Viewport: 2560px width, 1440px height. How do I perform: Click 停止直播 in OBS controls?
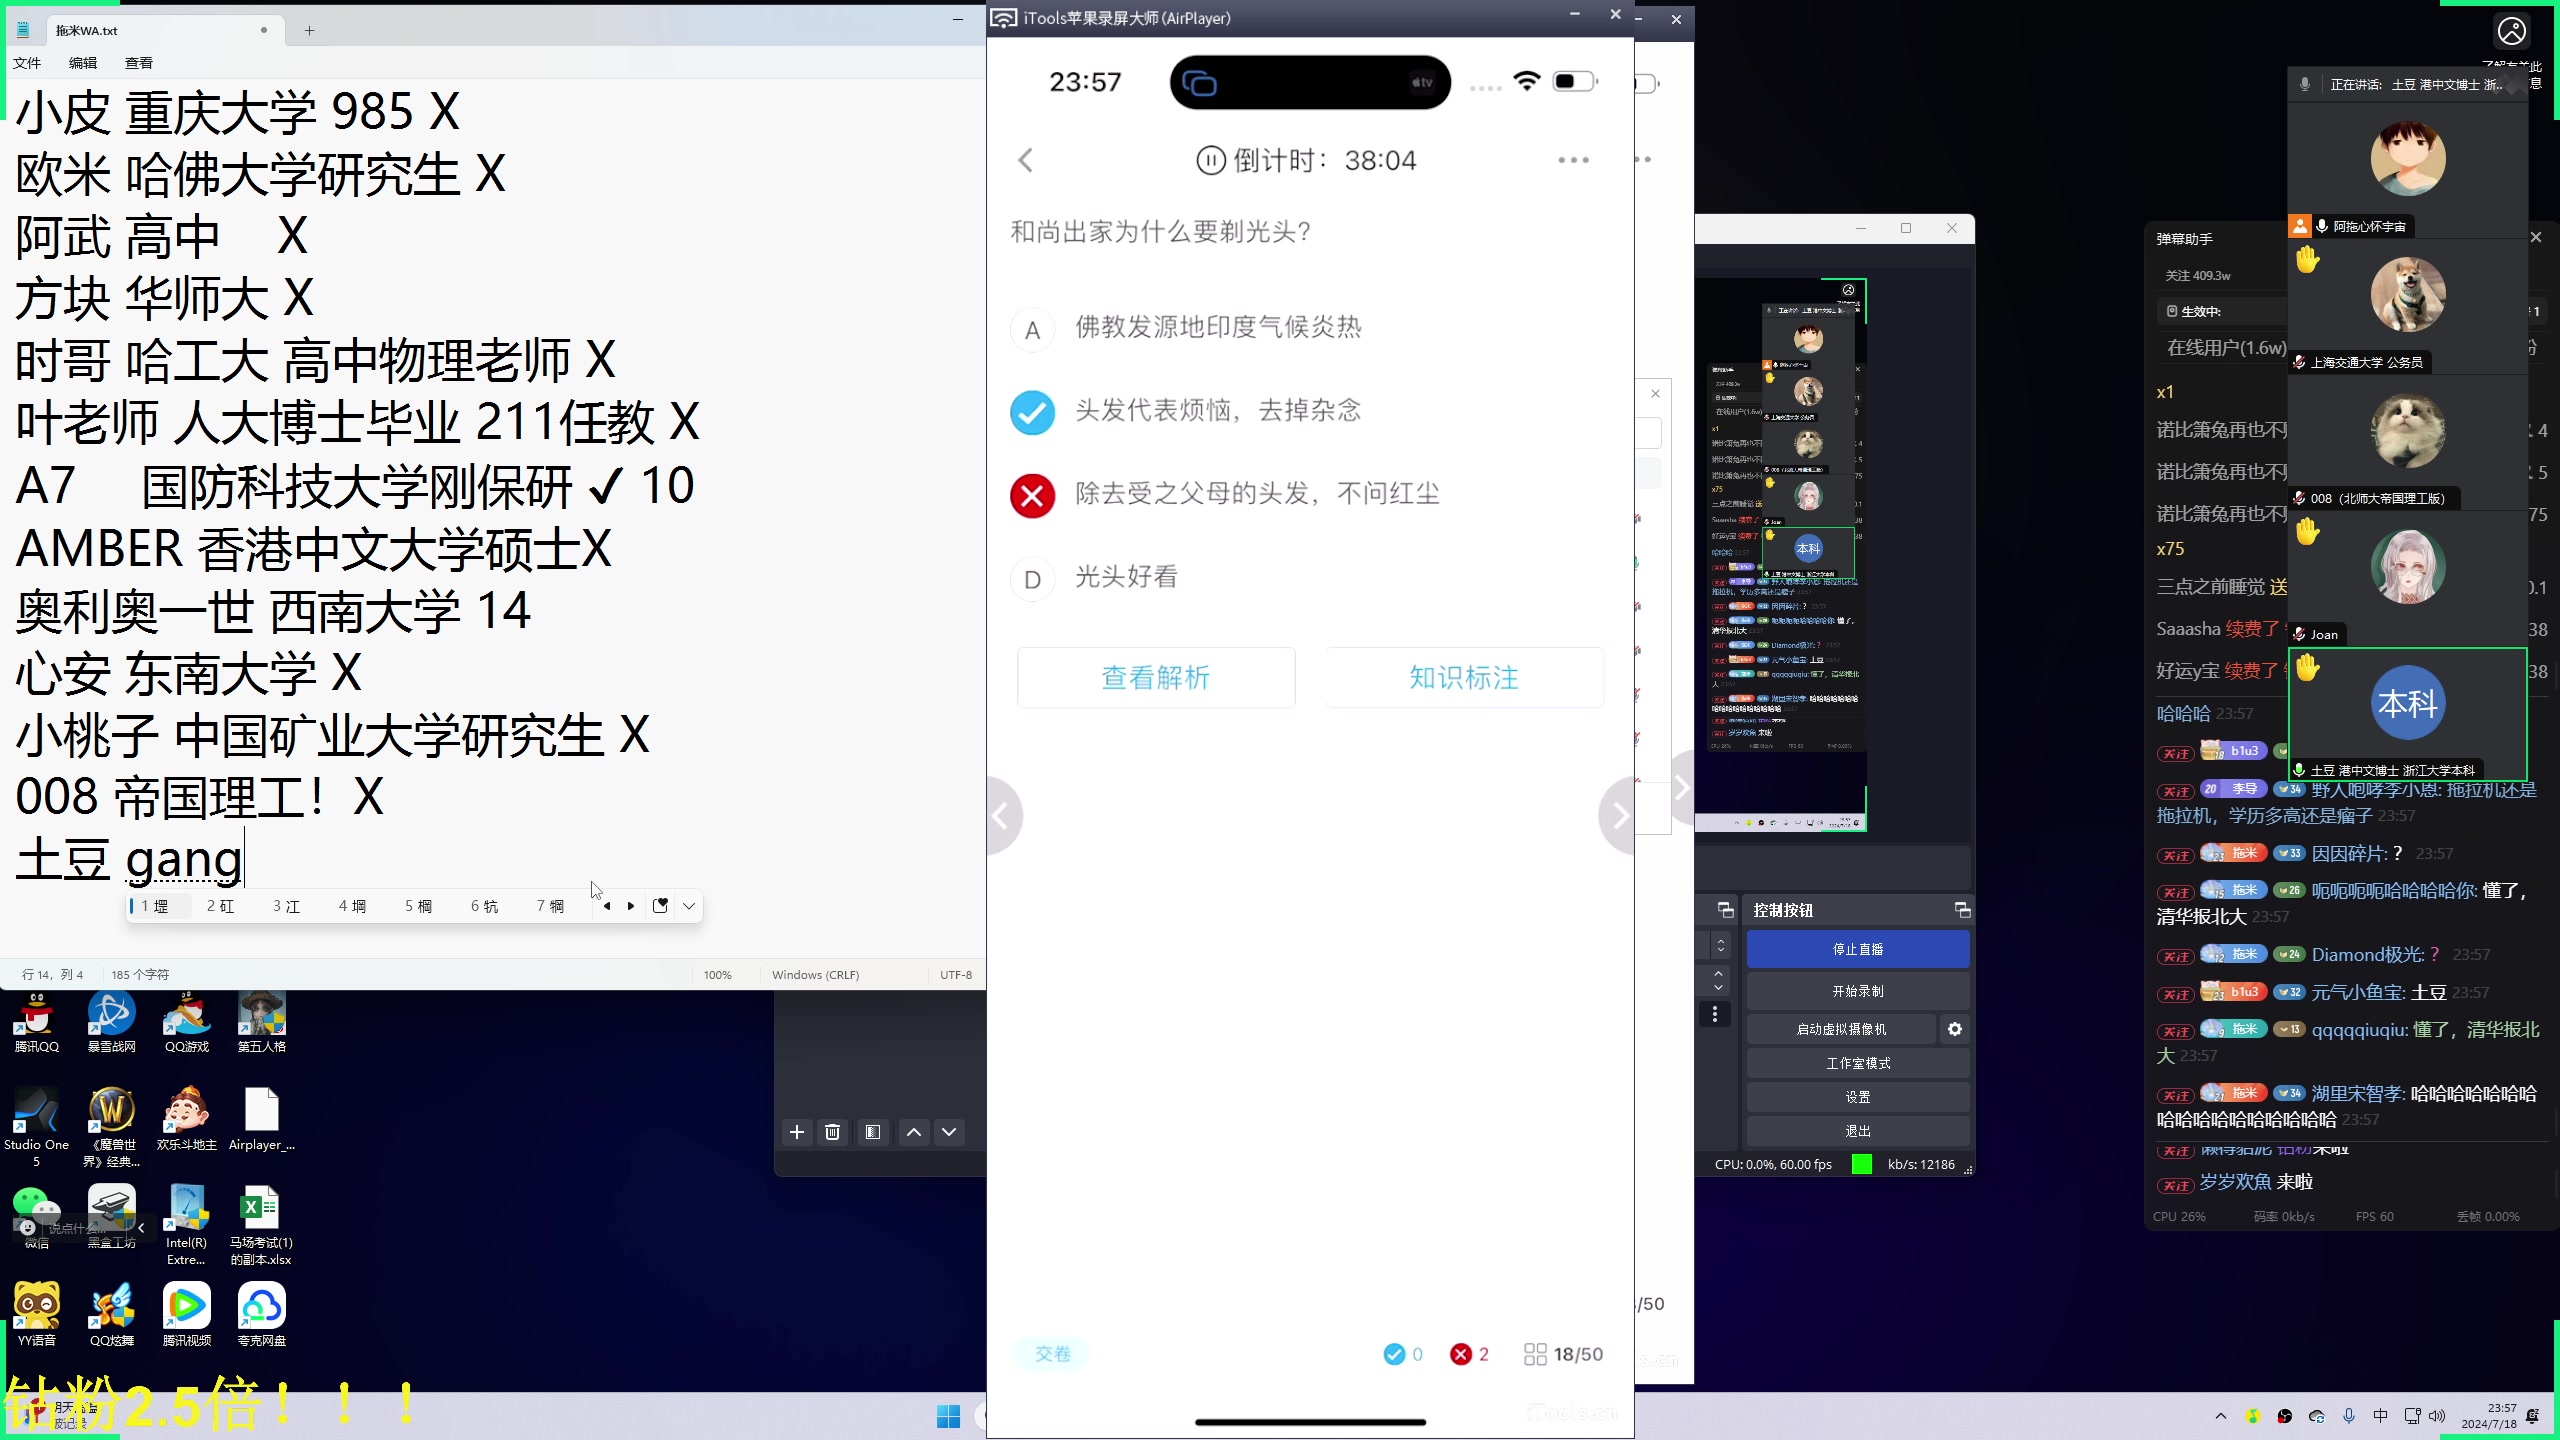(1858, 949)
